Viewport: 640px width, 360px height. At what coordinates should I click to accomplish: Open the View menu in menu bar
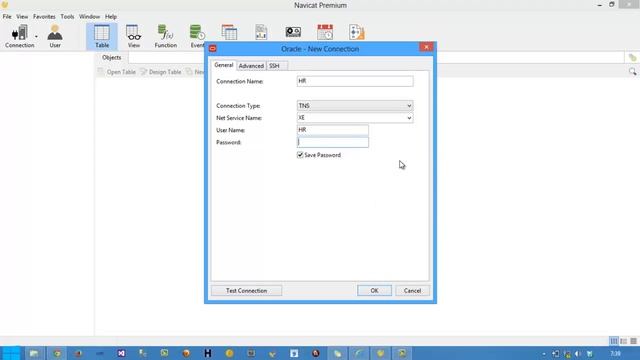click(x=22, y=17)
